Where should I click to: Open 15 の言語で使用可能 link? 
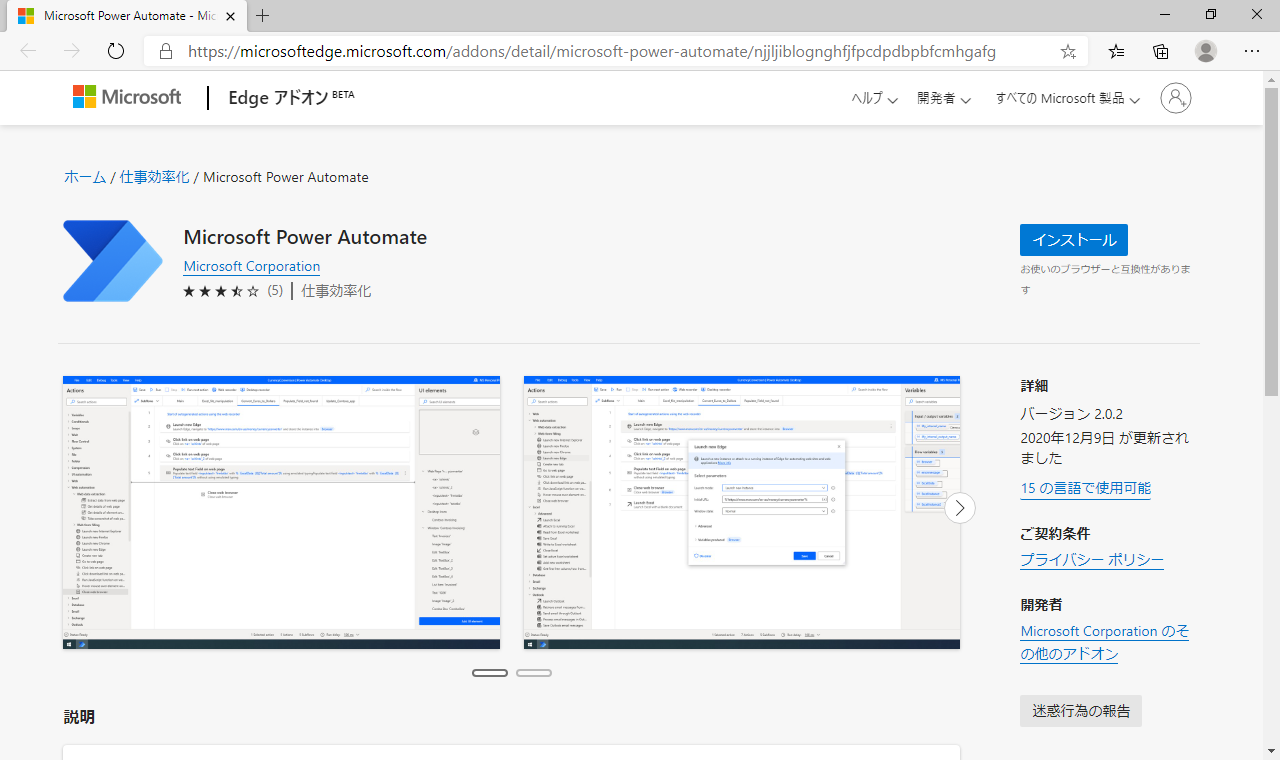click(x=1085, y=488)
